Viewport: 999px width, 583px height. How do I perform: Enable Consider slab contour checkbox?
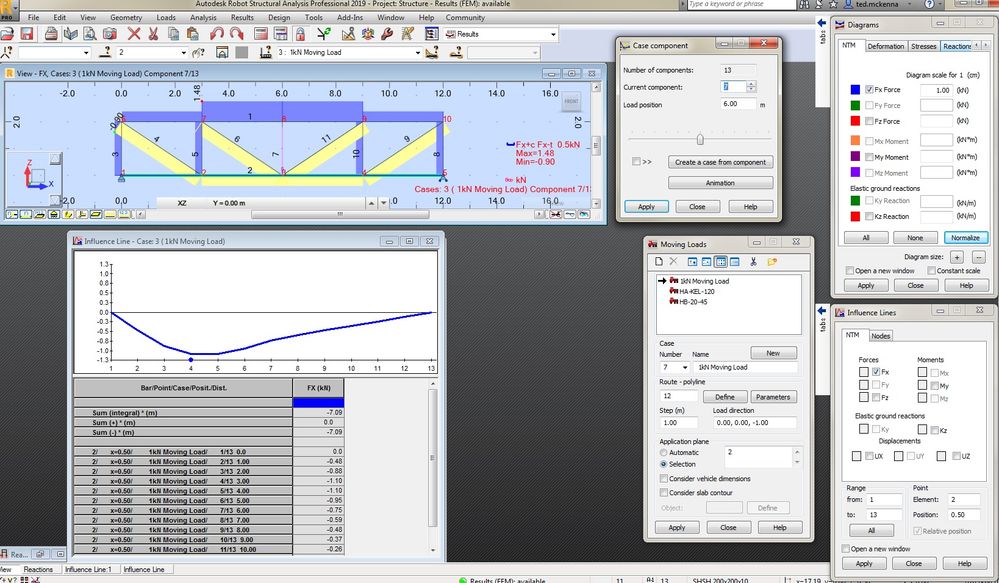tap(663, 493)
